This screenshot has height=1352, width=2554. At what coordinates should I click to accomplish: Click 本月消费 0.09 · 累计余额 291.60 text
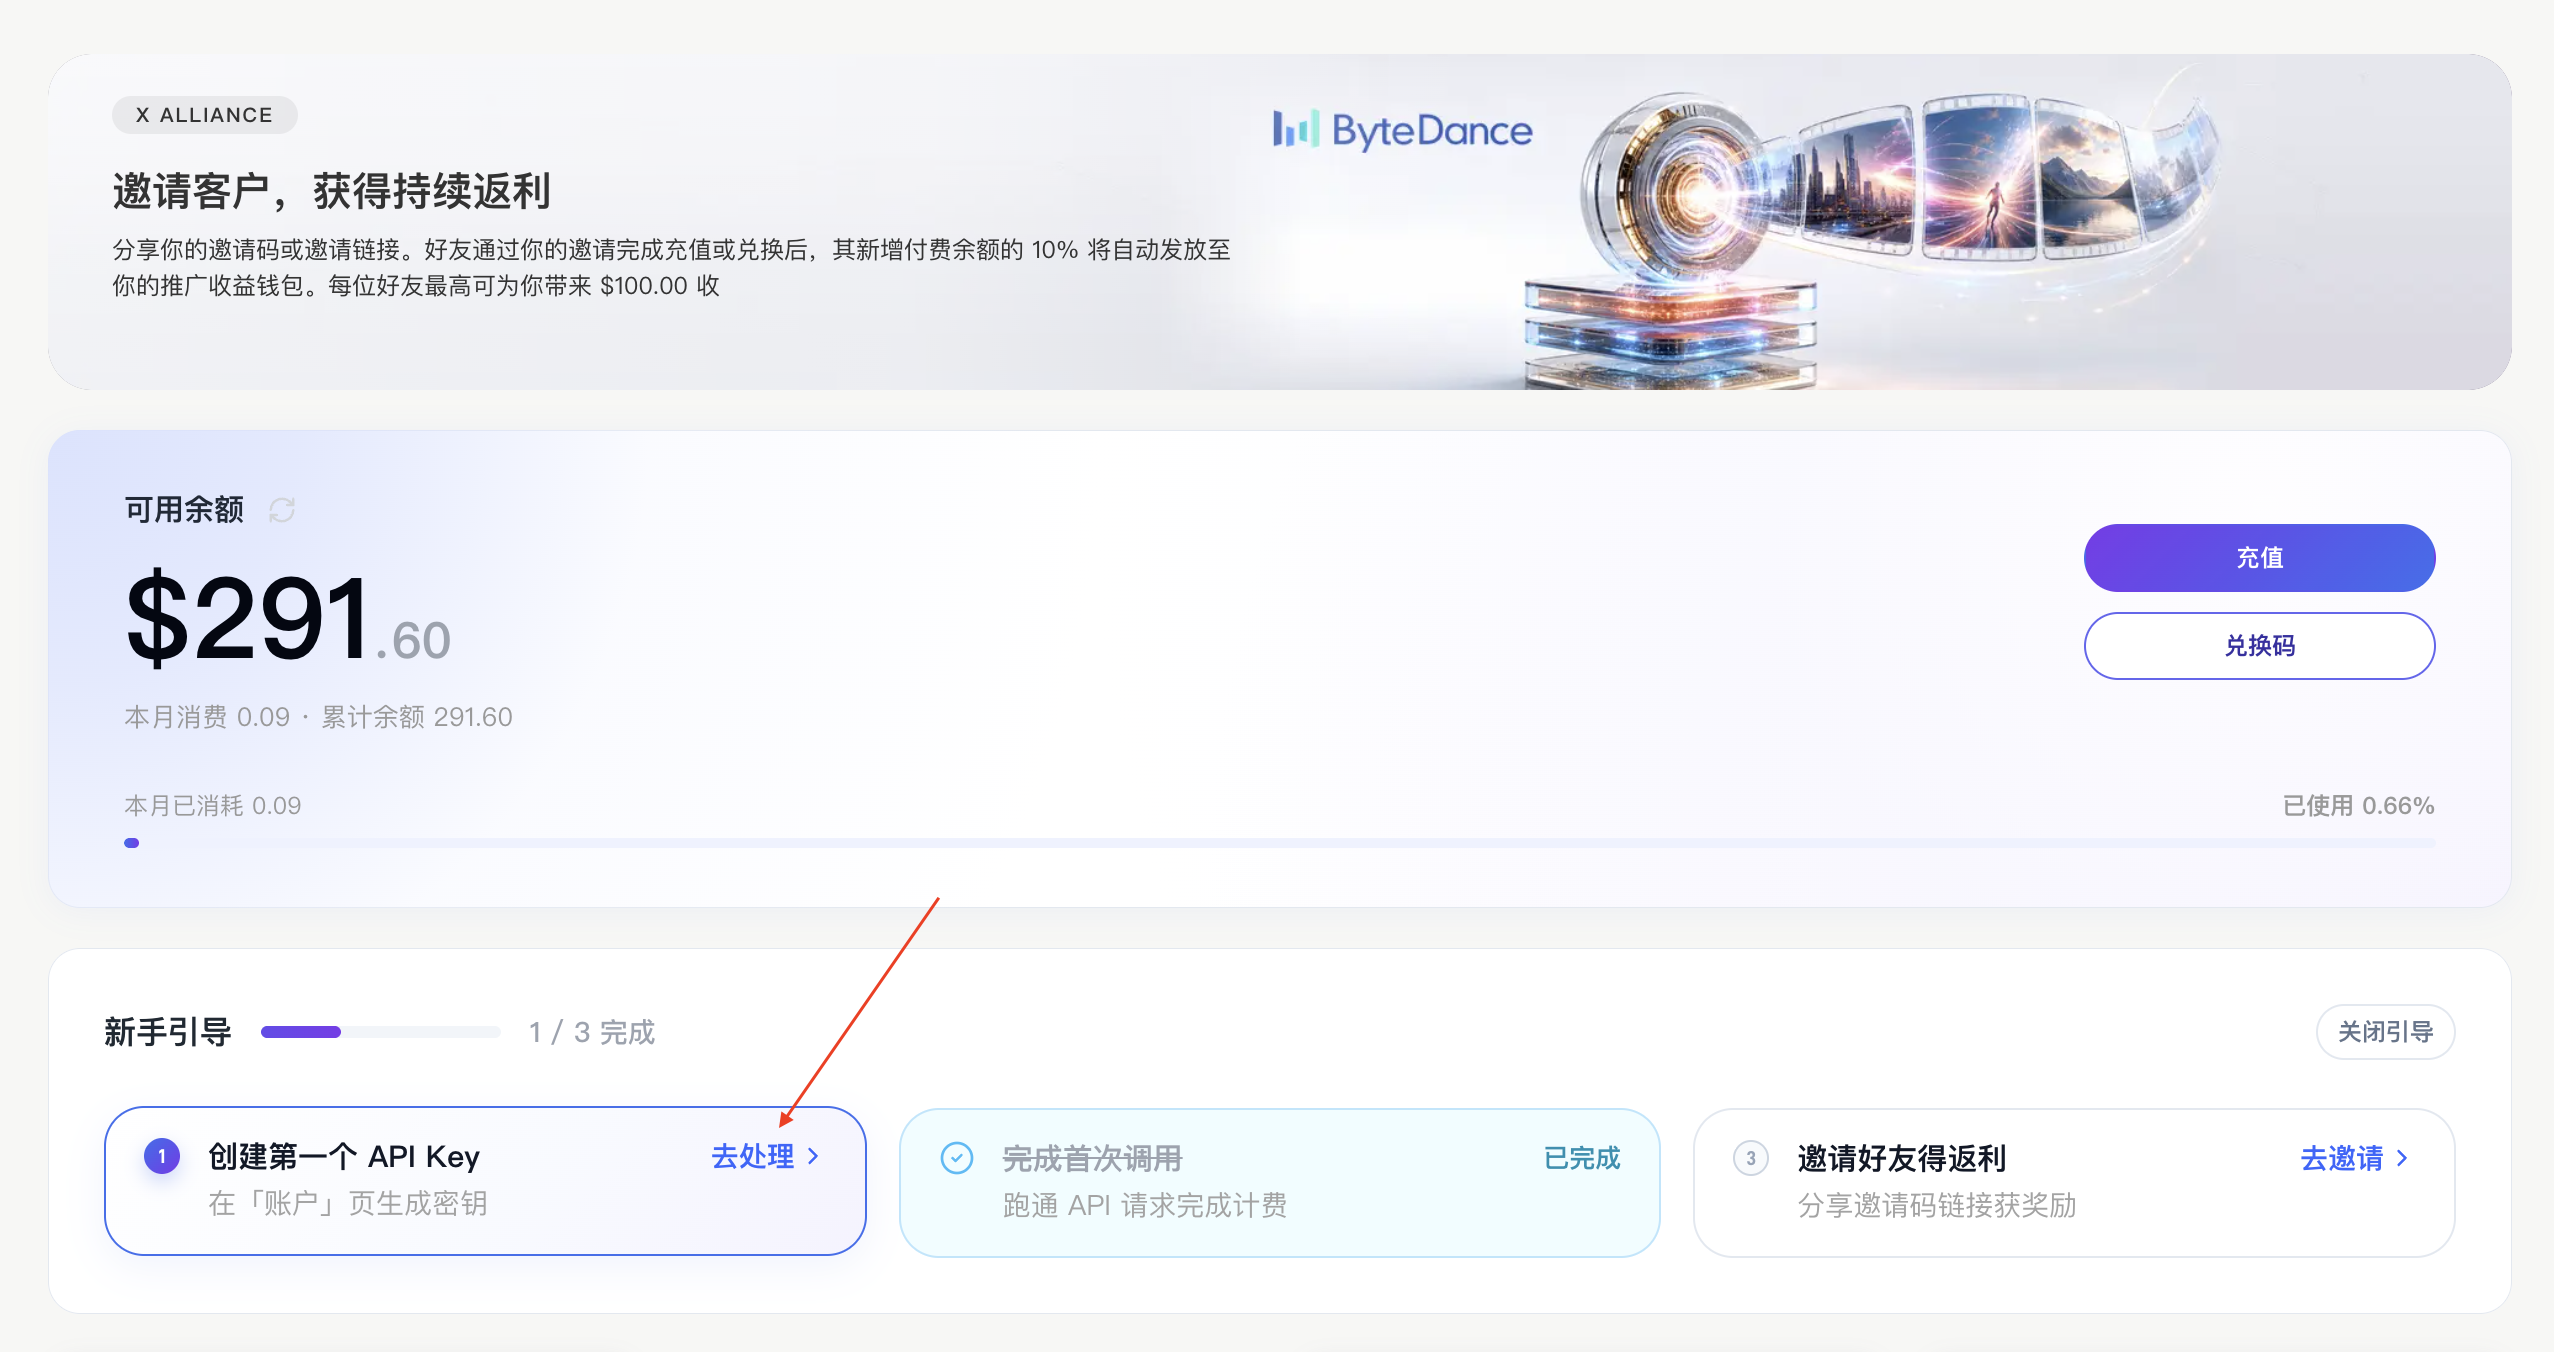pos(318,717)
